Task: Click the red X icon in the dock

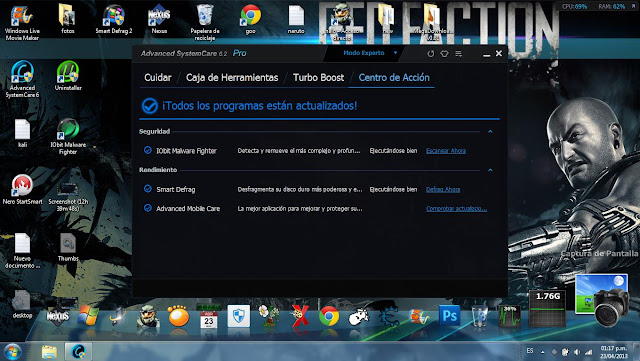Action: (x=300, y=316)
